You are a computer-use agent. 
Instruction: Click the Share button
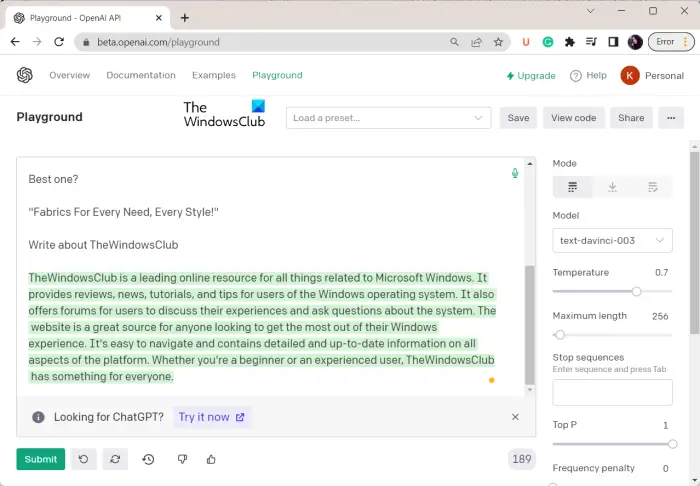pyautogui.click(x=631, y=118)
